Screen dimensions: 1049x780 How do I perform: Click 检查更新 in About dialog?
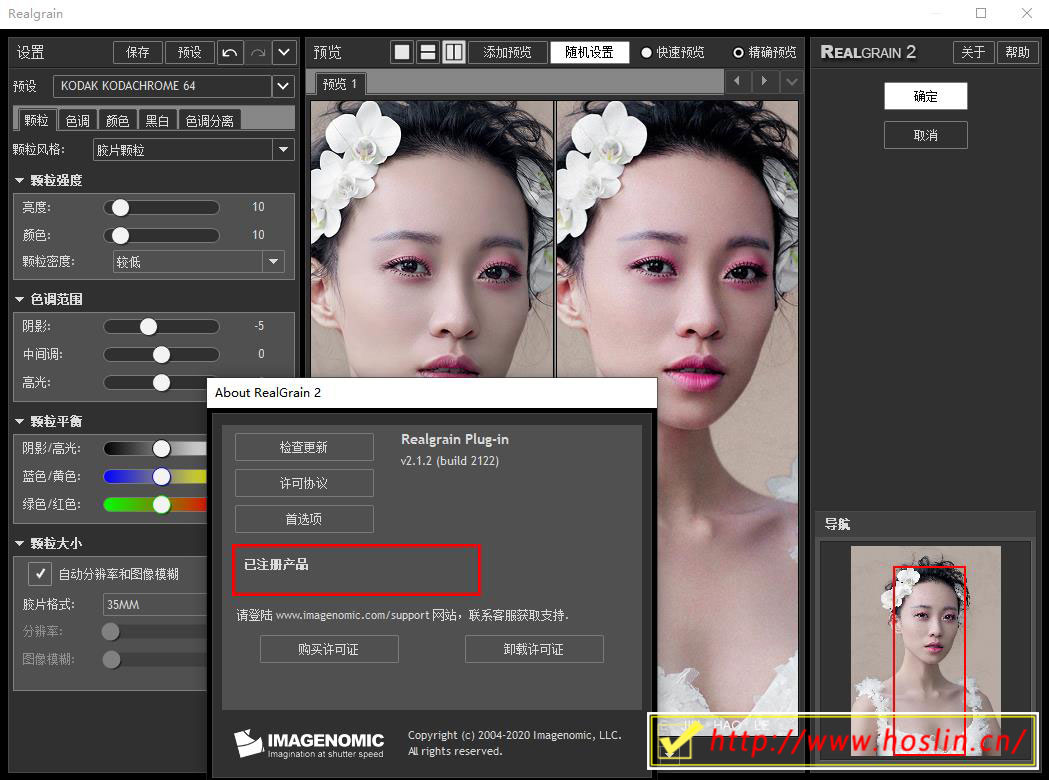point(304,447)
